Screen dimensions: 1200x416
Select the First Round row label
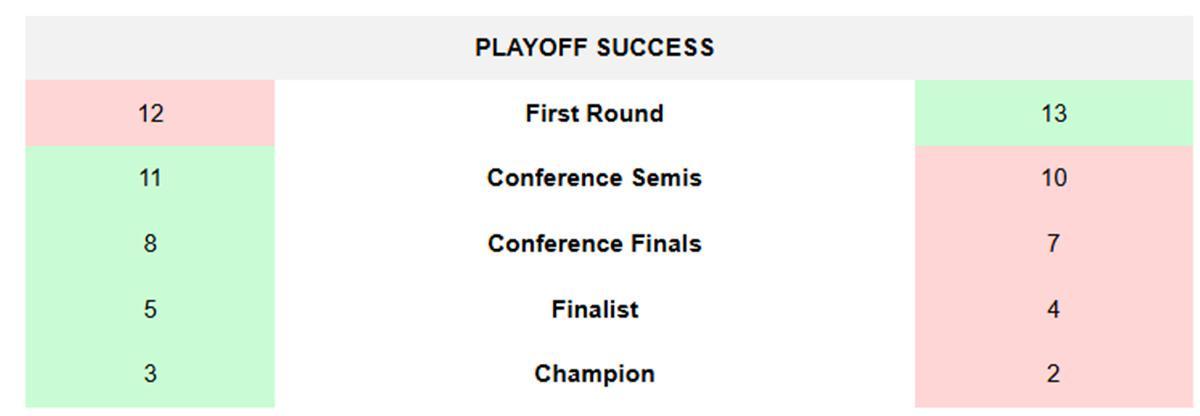(594, 114)
